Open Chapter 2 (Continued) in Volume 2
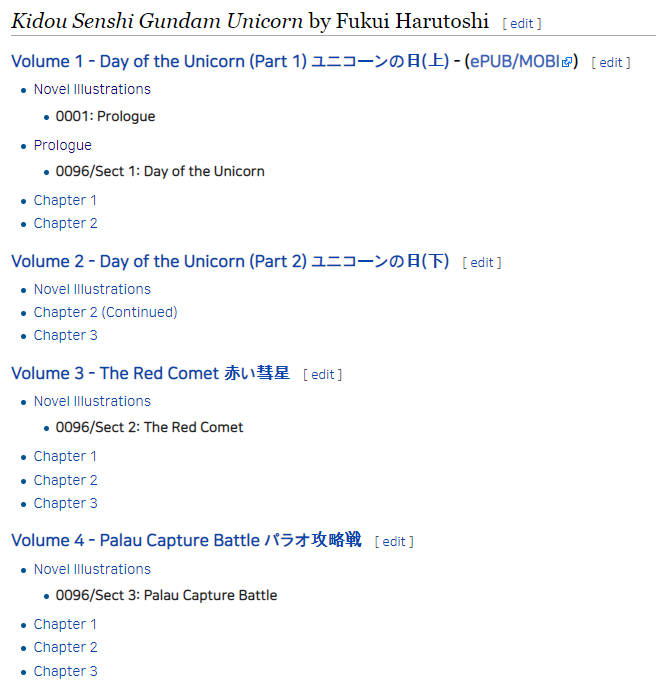Image resolution: width=656 pixels, height=688 pixels. tap(106, 312)
